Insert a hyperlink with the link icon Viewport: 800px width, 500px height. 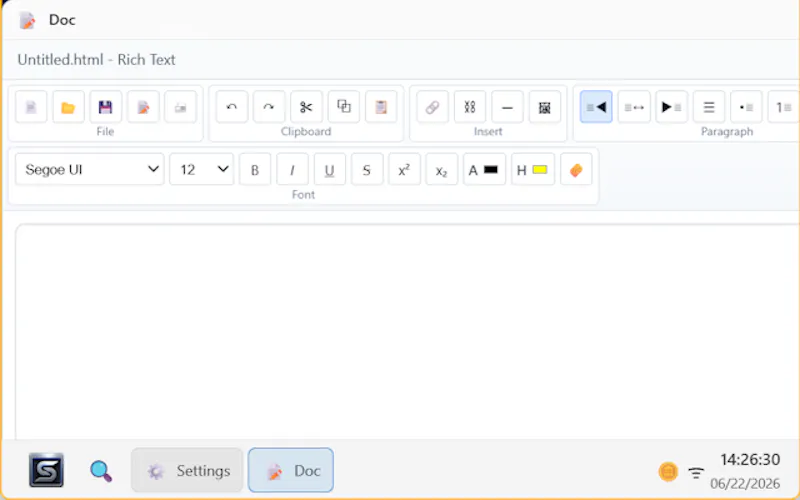tap(433, 107)
